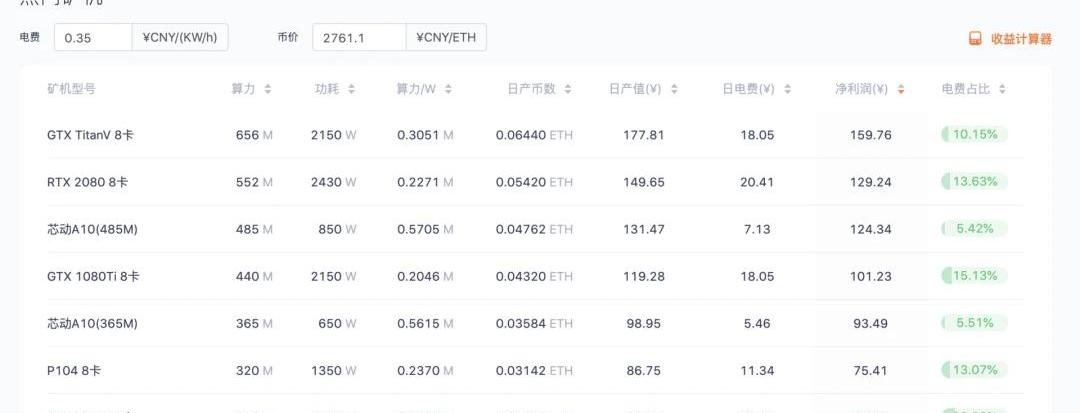Click the orange calculator icon
This screenshot has width=1080, height=413.
click(x=975, y=39)
